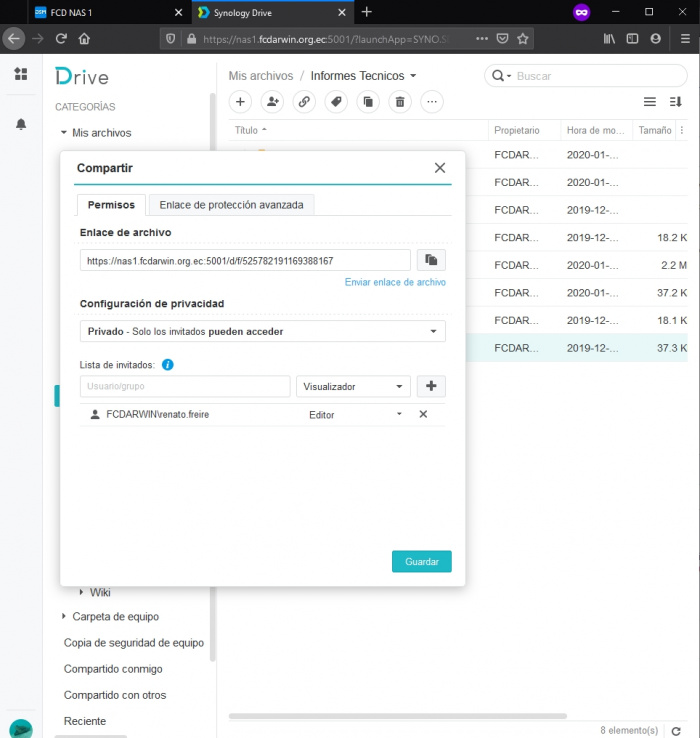
Task: Open the search options dropdown arrow
Action: pyautogui.click(x=509, y=76)
